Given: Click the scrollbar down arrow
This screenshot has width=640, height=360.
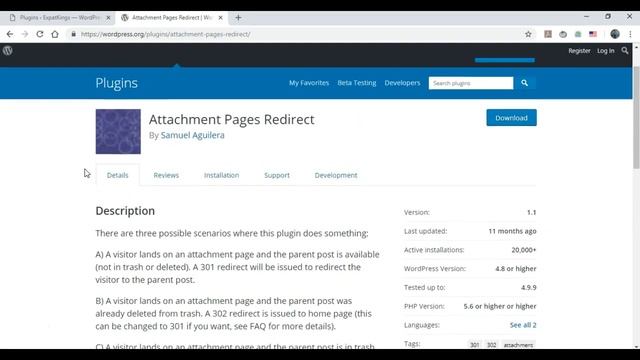Looking at the screenshot, I should tap(636, 347).
